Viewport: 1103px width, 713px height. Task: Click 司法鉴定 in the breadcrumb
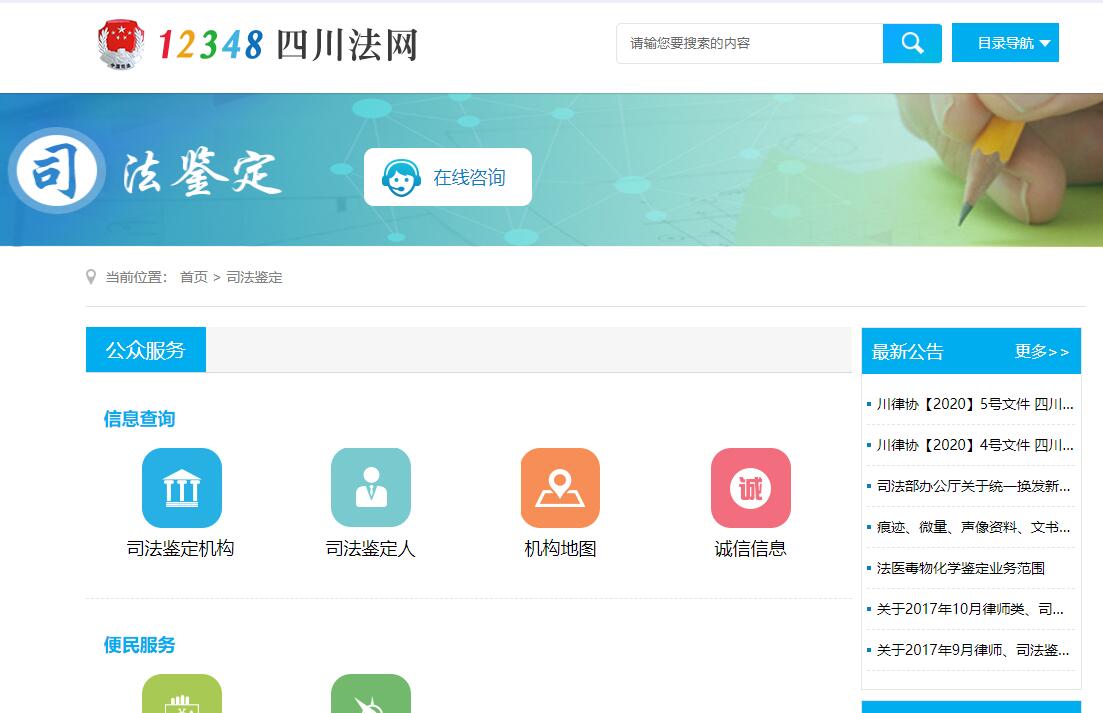[x=254, y=278]
